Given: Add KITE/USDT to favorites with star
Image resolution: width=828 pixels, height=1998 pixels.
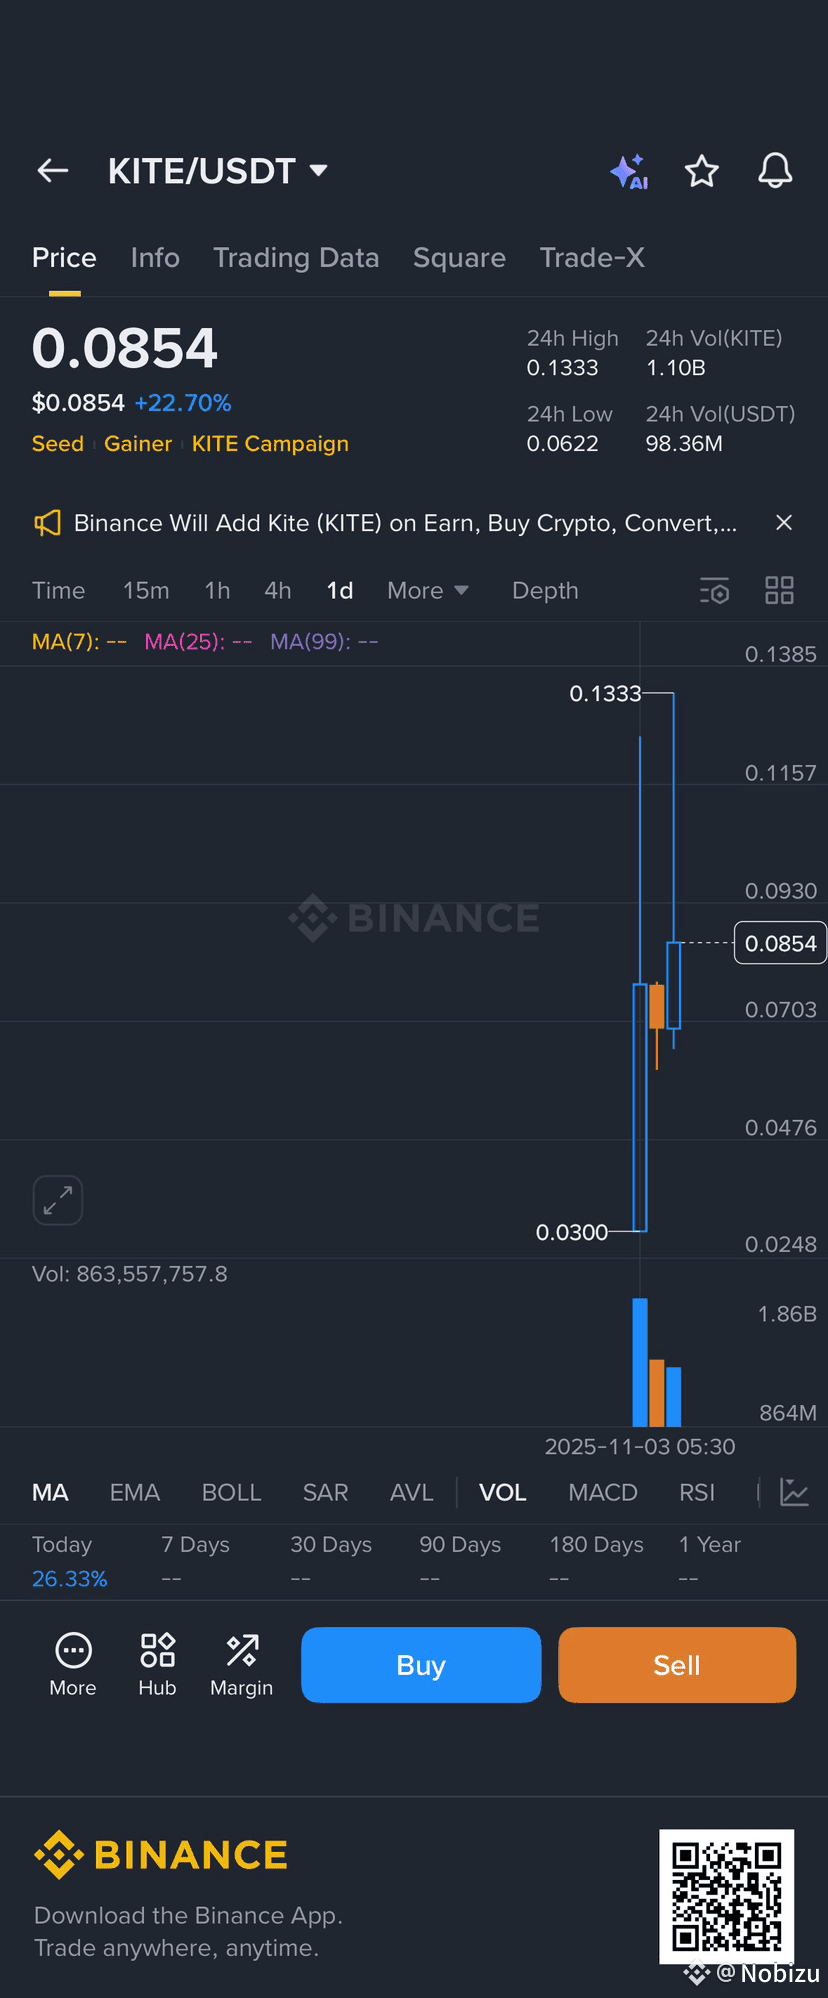Looking at the screenshot, I should (701, 172).
